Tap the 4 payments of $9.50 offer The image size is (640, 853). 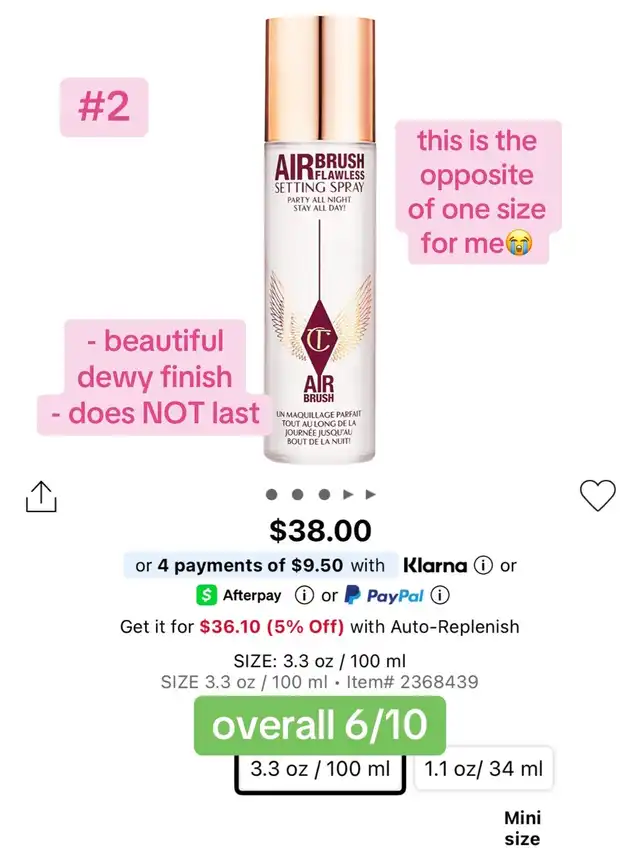(255, 565)
